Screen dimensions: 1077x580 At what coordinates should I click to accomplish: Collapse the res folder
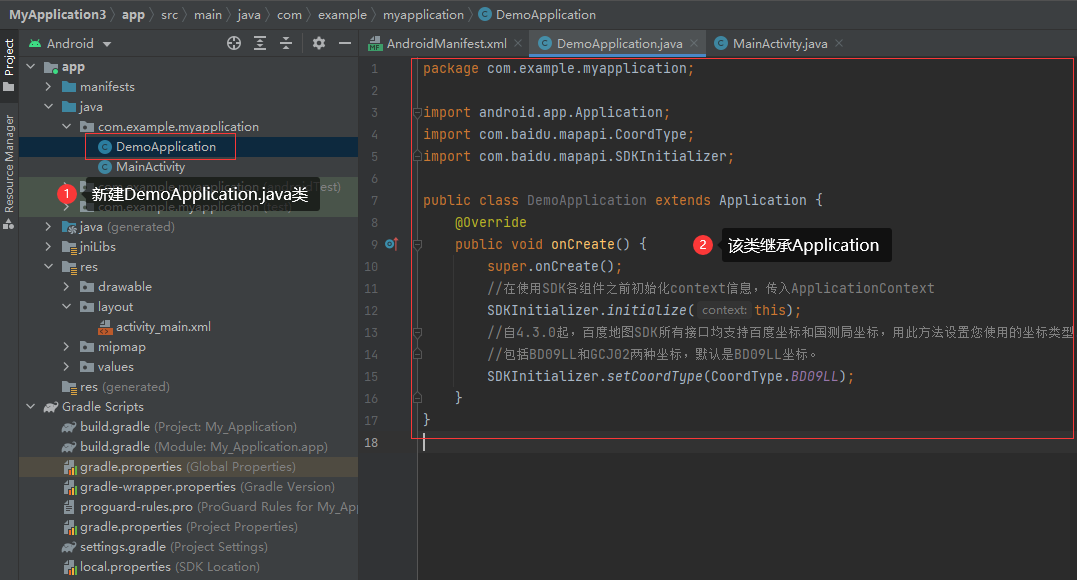[48, 266]
